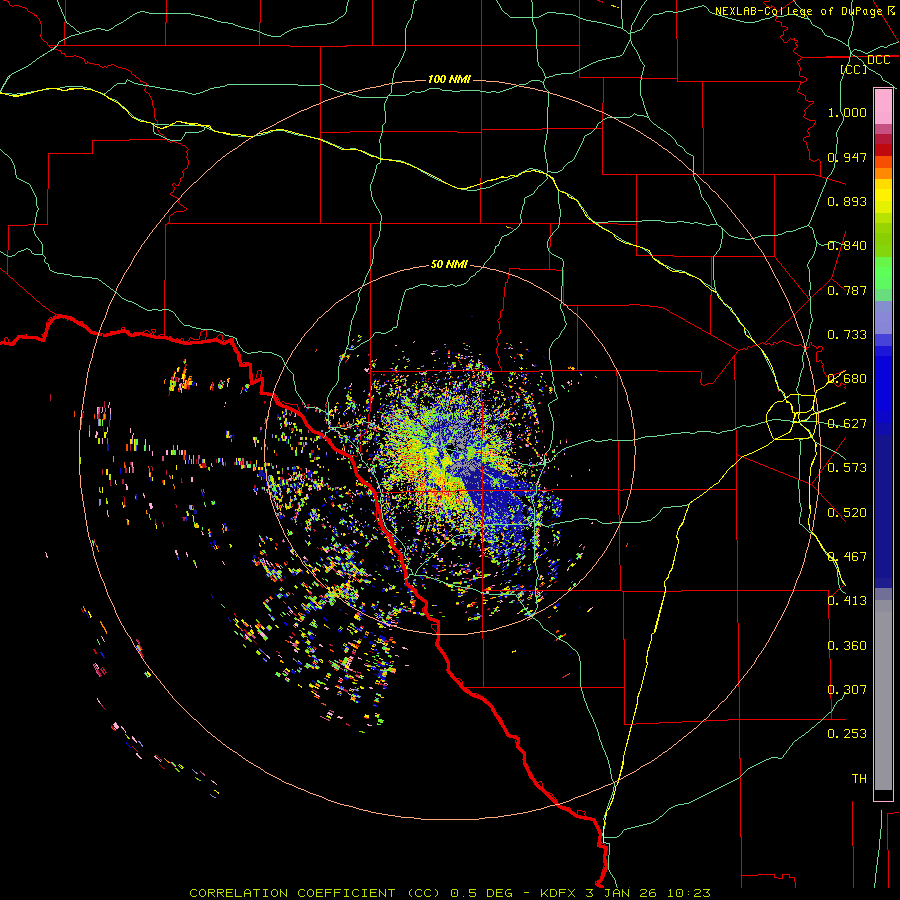Pick the lavender swatch beside 0.733

883,318
